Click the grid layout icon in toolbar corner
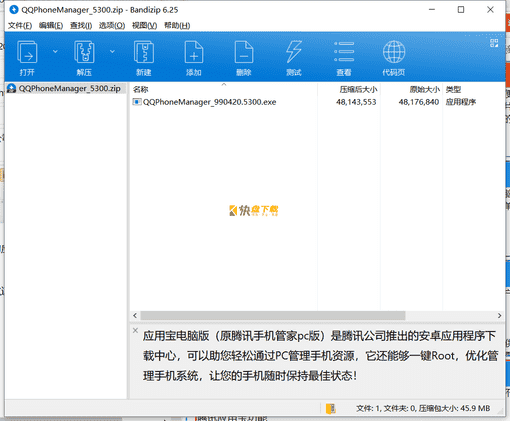The height and width of the screenshot is (421, 510). click(494, 43)
